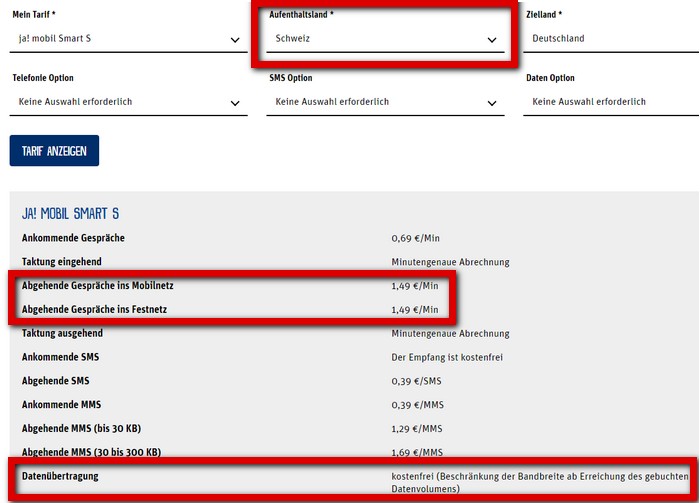This screenshot has width=700, height=503.
Task: Open the Daten Option dropdown
Action: coord(612,102)
